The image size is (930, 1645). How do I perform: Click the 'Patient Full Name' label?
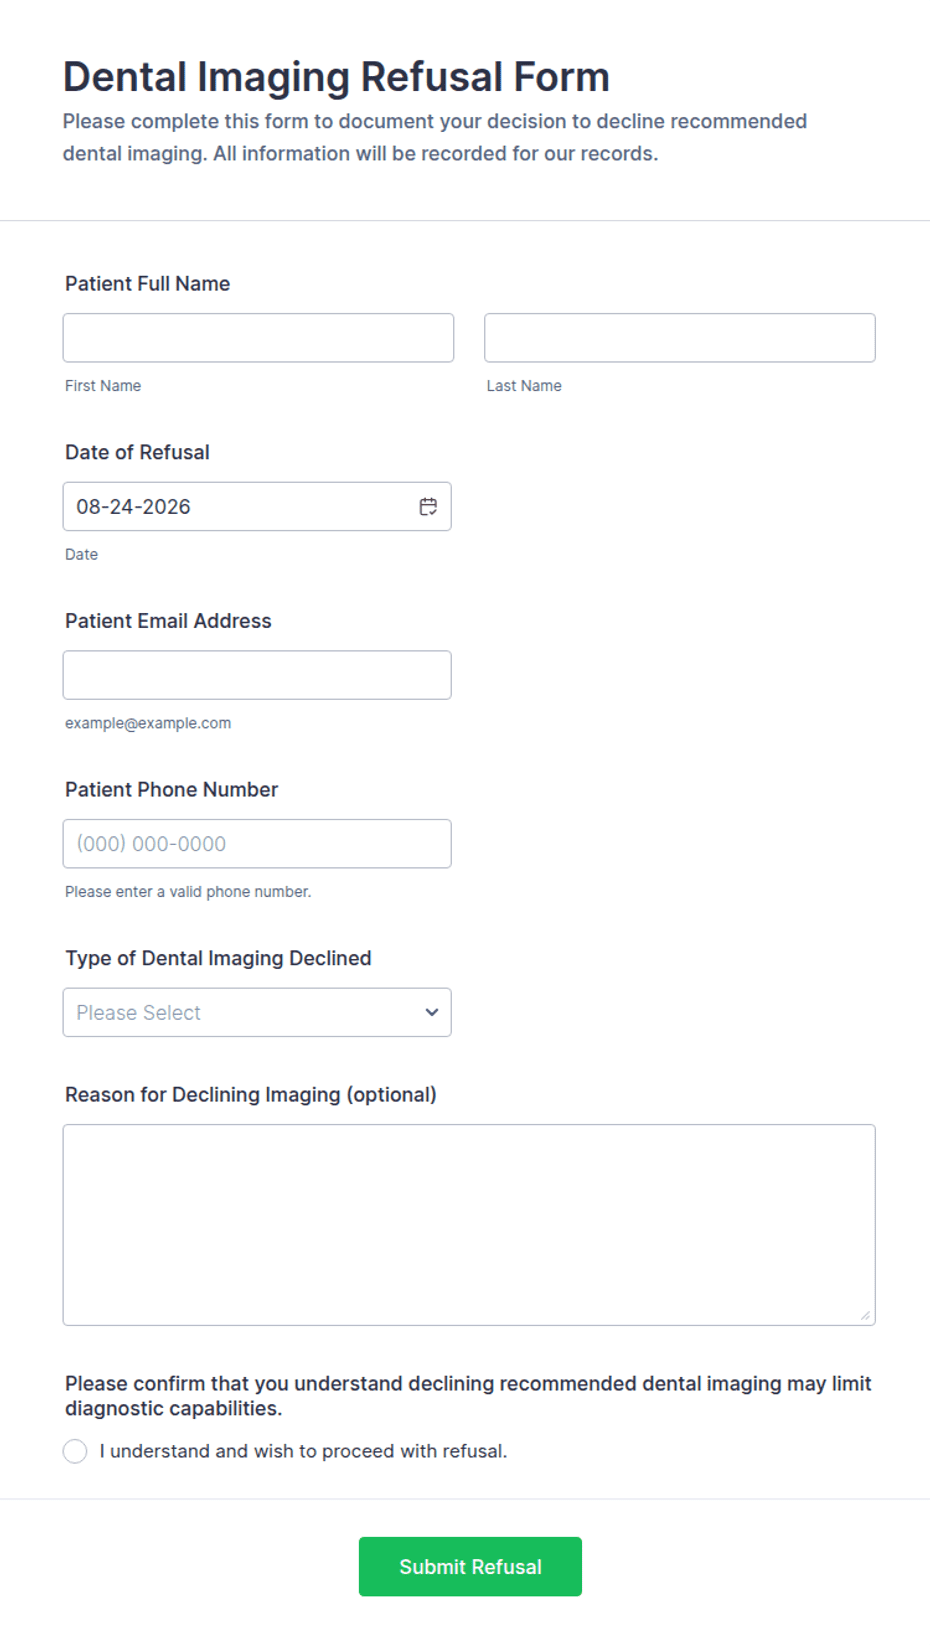tap(148, 284)
